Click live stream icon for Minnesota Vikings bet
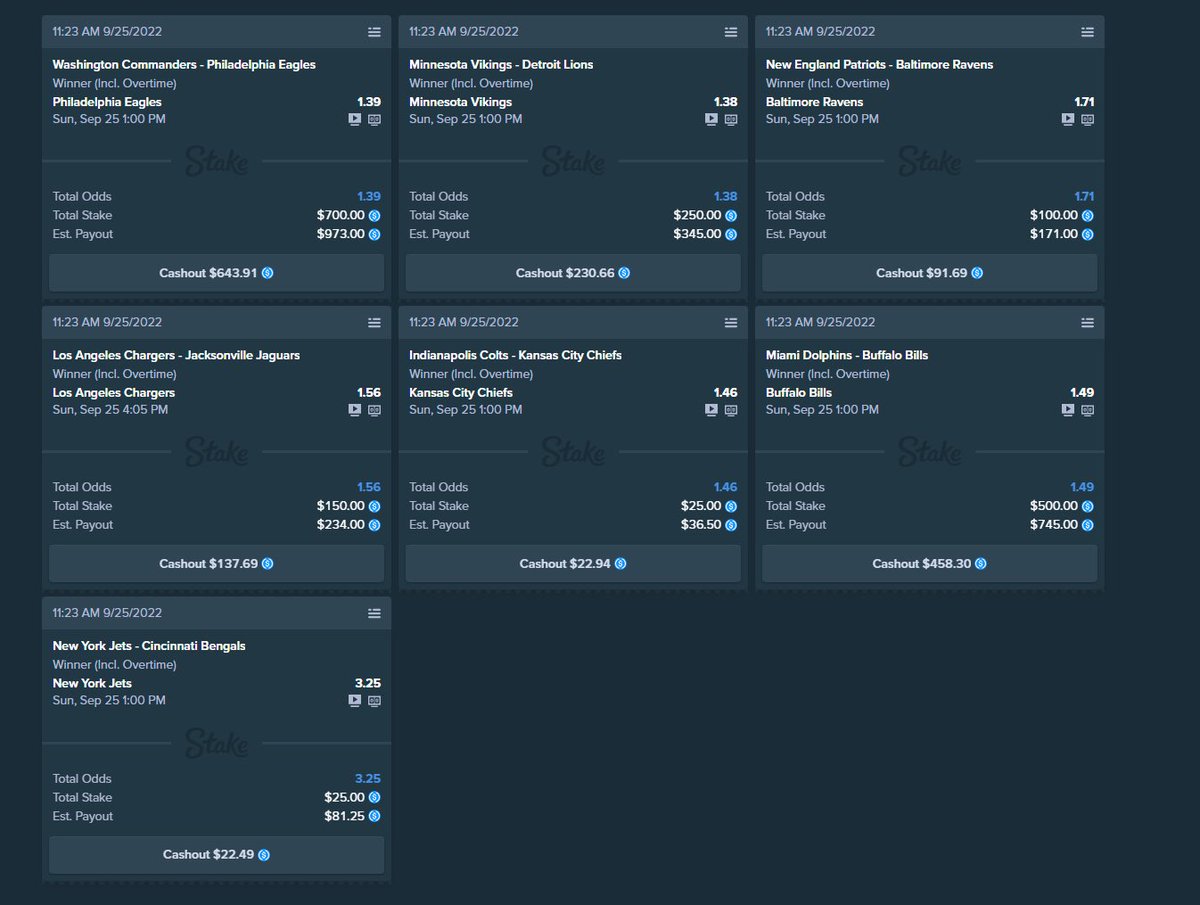1200x905 pixels. pyautogui.click(x=711, y=119)
